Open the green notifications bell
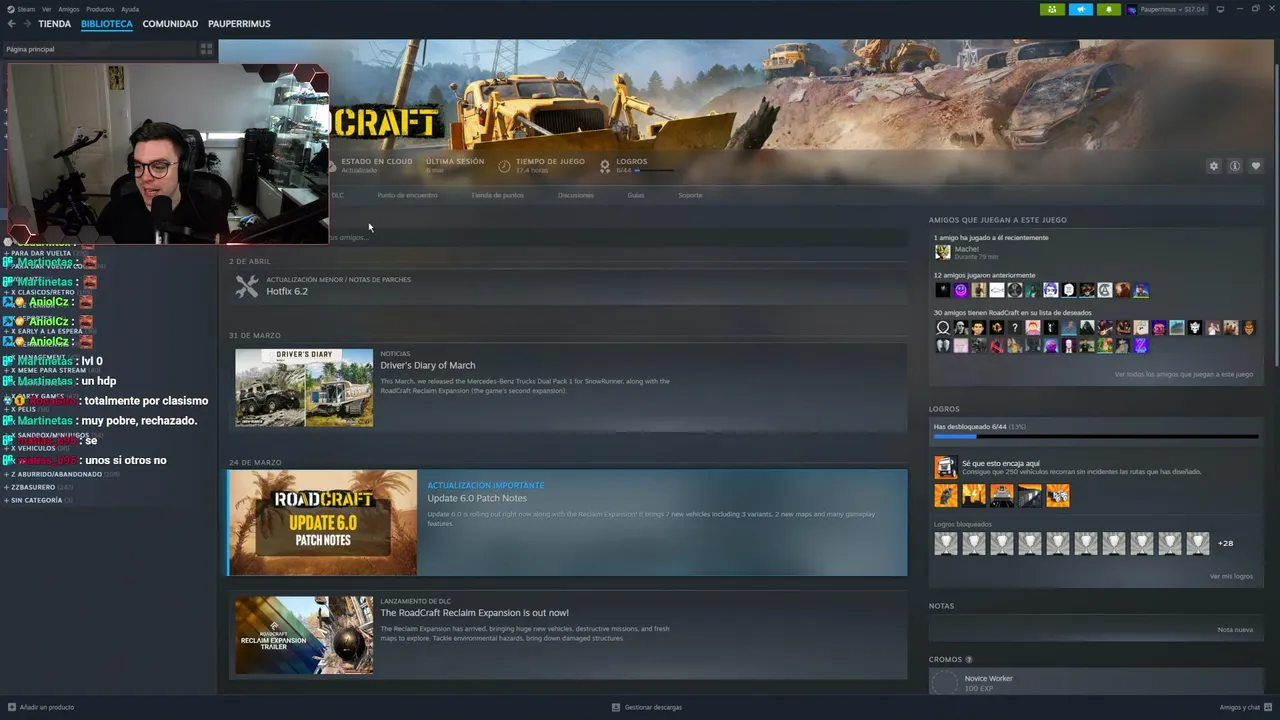The height and width of the screenshot is (720, 1280). click(1108, 9)
